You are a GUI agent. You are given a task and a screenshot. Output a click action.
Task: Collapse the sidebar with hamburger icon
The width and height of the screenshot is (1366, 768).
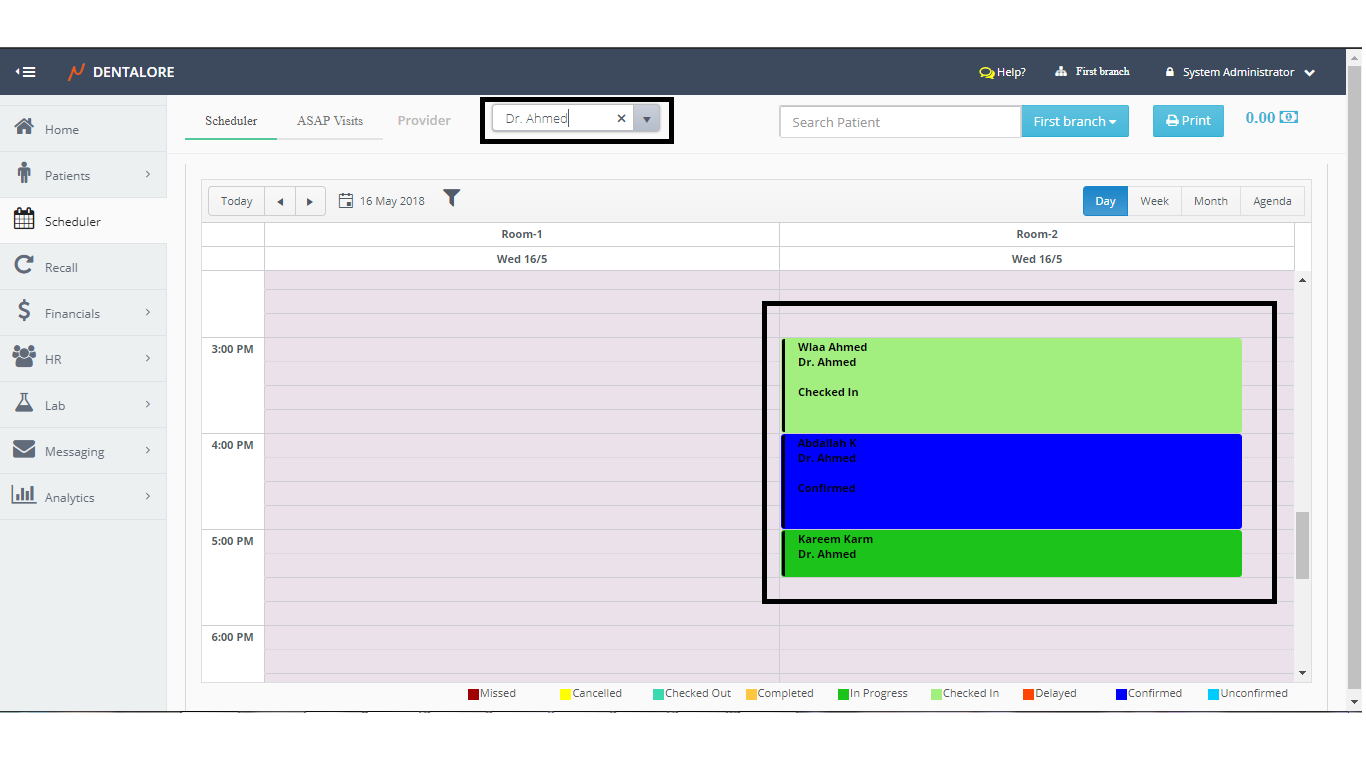(x=26, y=72)
